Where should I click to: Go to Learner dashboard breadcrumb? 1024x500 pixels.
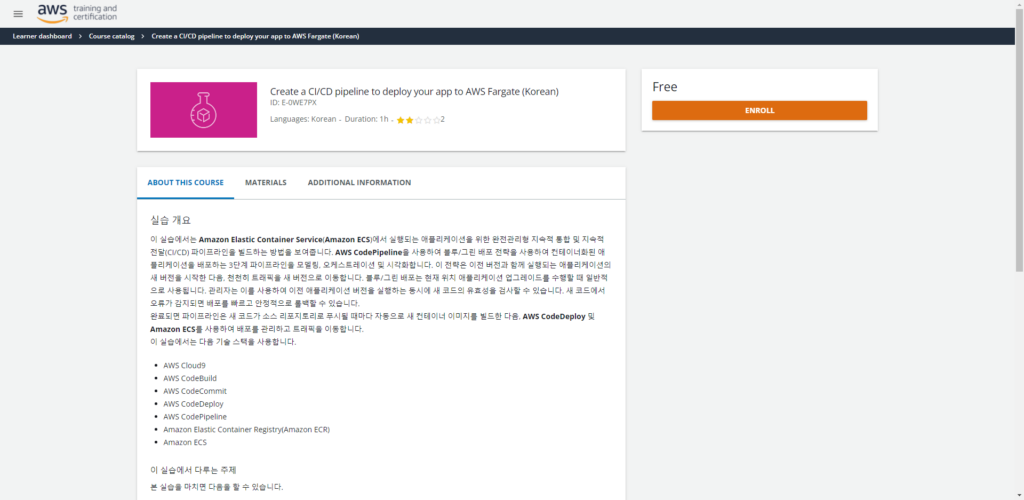(42, 37)
